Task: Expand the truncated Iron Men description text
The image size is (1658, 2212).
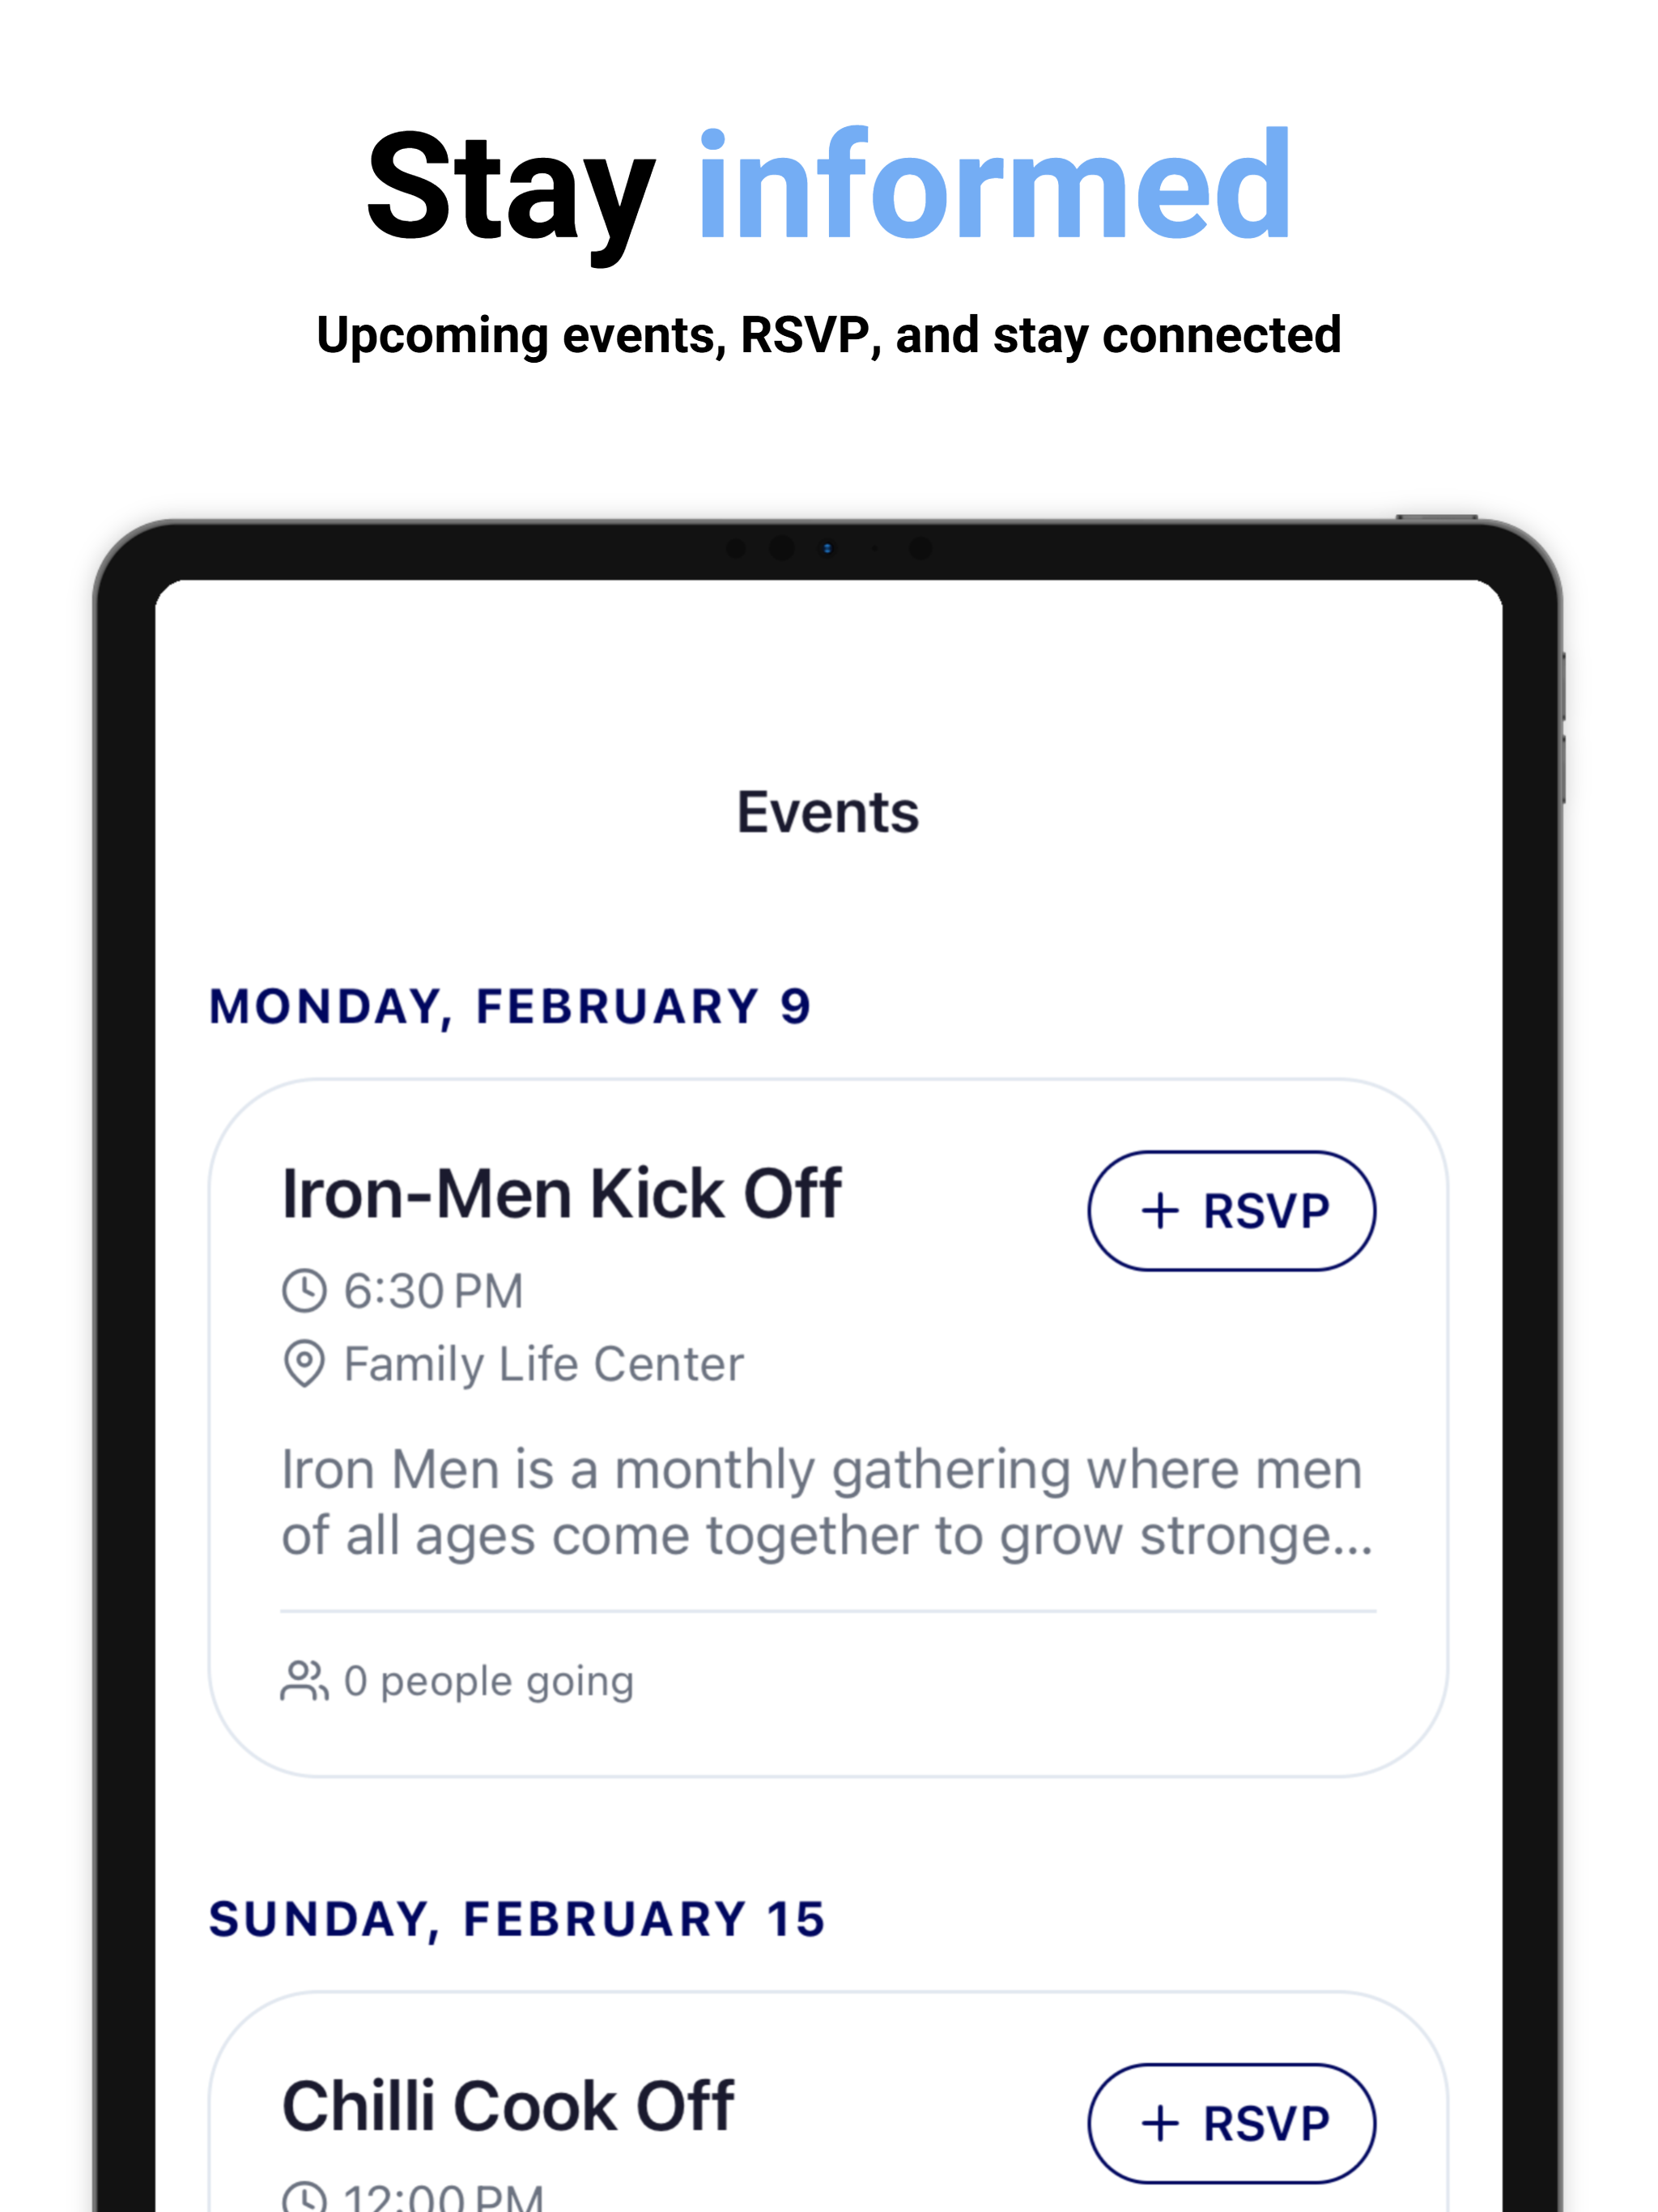Action: tap(827, 1502)
